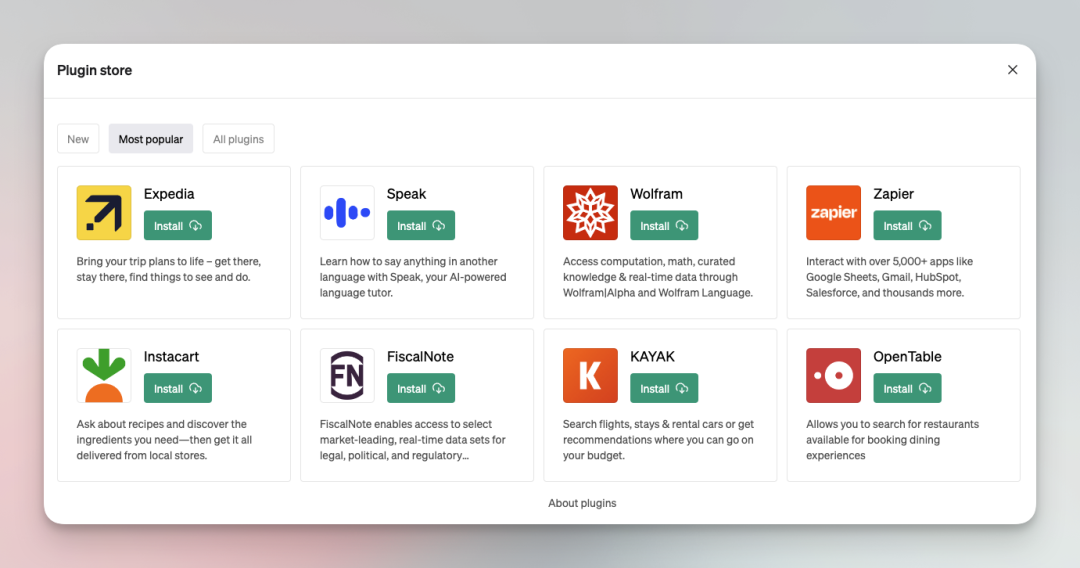Click the Wolfram red snowflake logo
The image size is (1080, 568).
pyautogui.click(x=590, y=213)
